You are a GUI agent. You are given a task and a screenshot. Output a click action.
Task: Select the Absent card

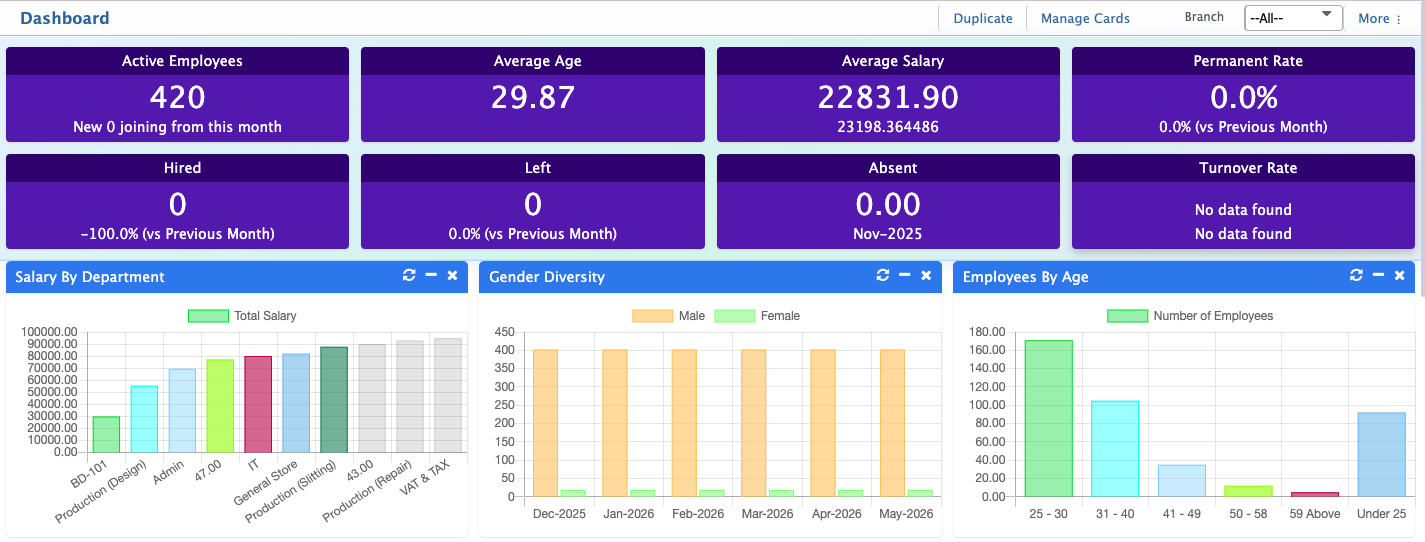[888, 201]
